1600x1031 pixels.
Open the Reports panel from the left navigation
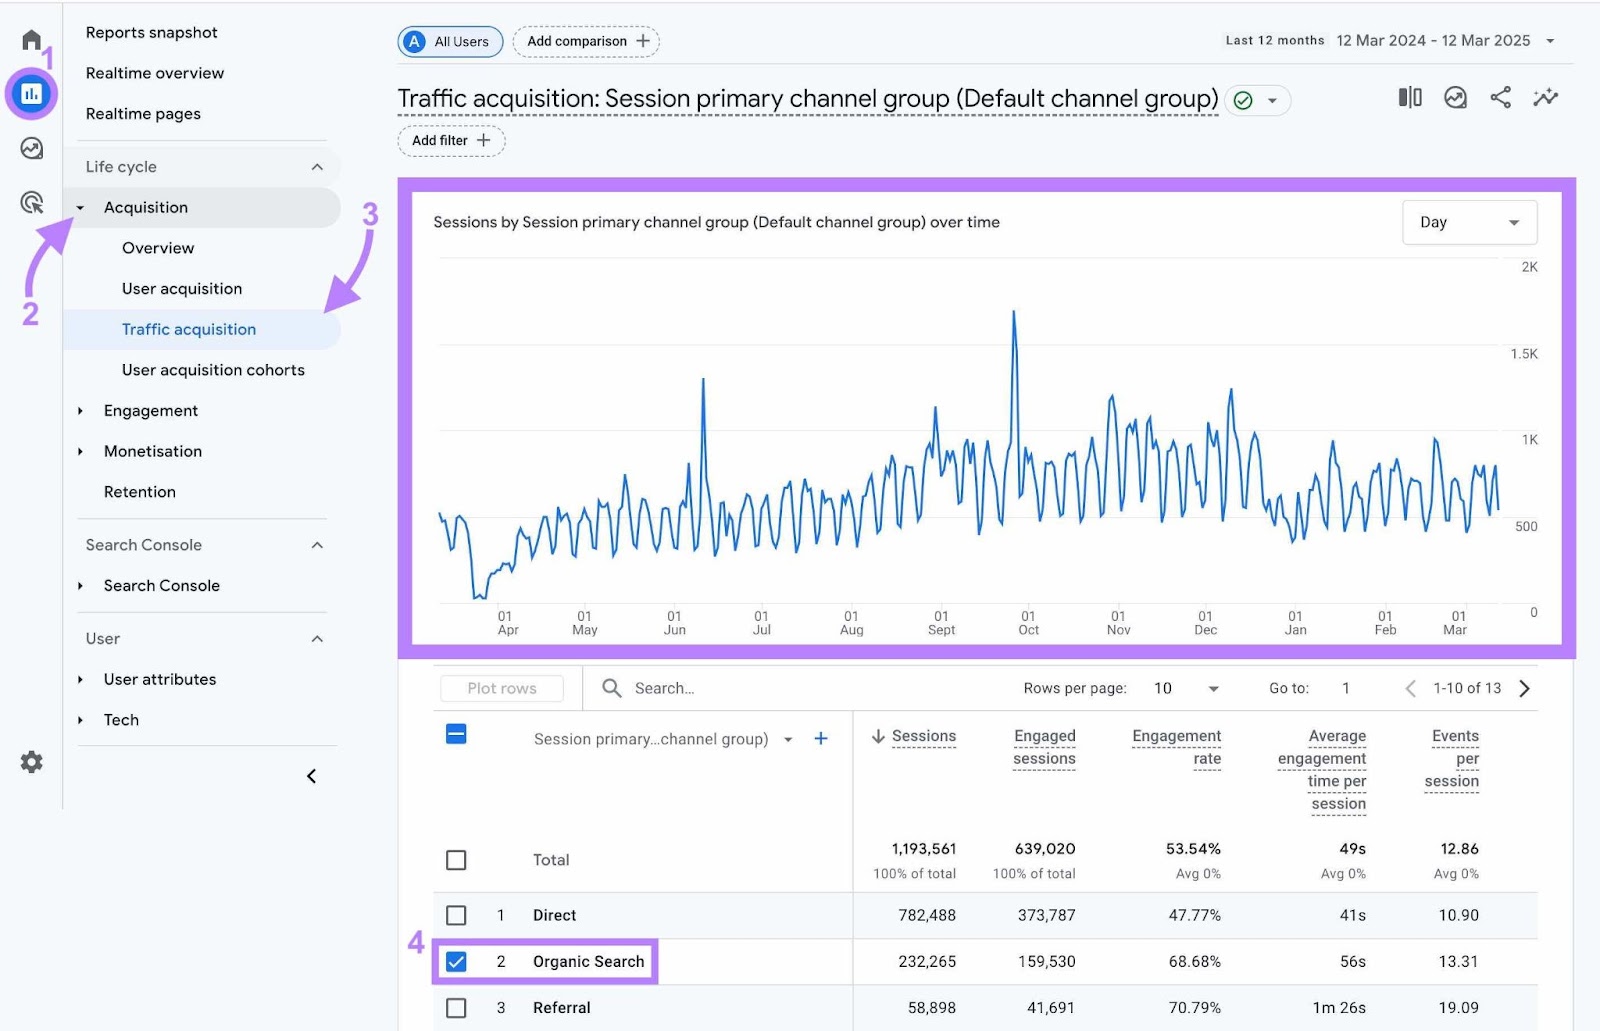pos(31,92)
